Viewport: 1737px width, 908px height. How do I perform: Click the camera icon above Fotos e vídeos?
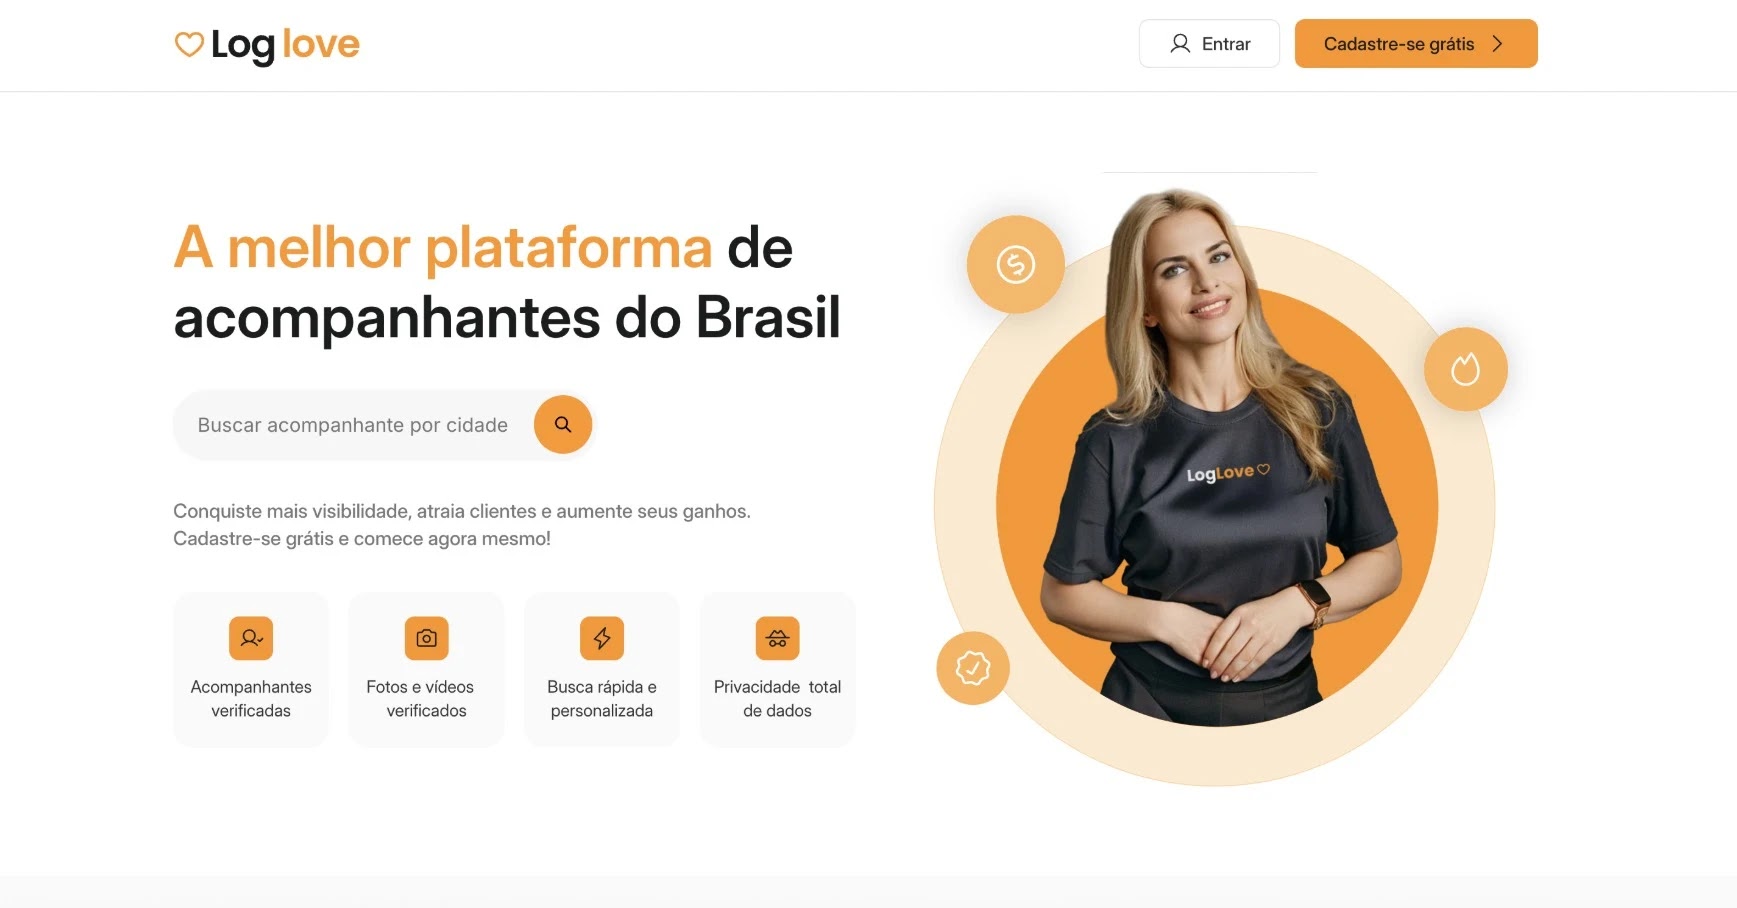coord(426,638)
